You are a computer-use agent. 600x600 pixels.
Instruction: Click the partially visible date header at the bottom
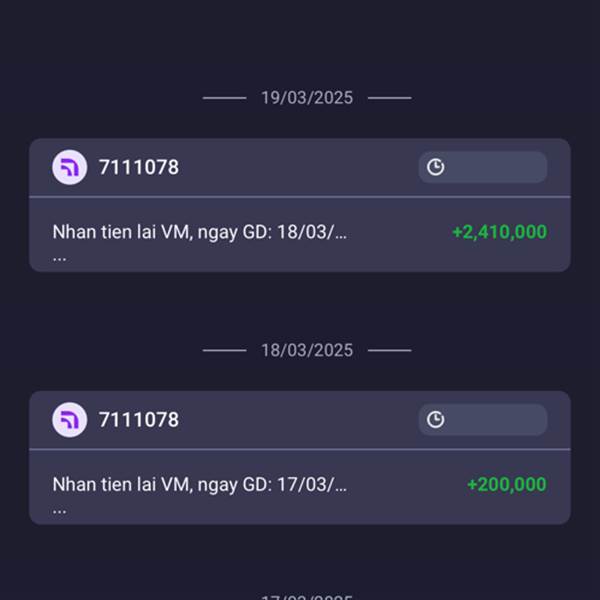point(307,596)
